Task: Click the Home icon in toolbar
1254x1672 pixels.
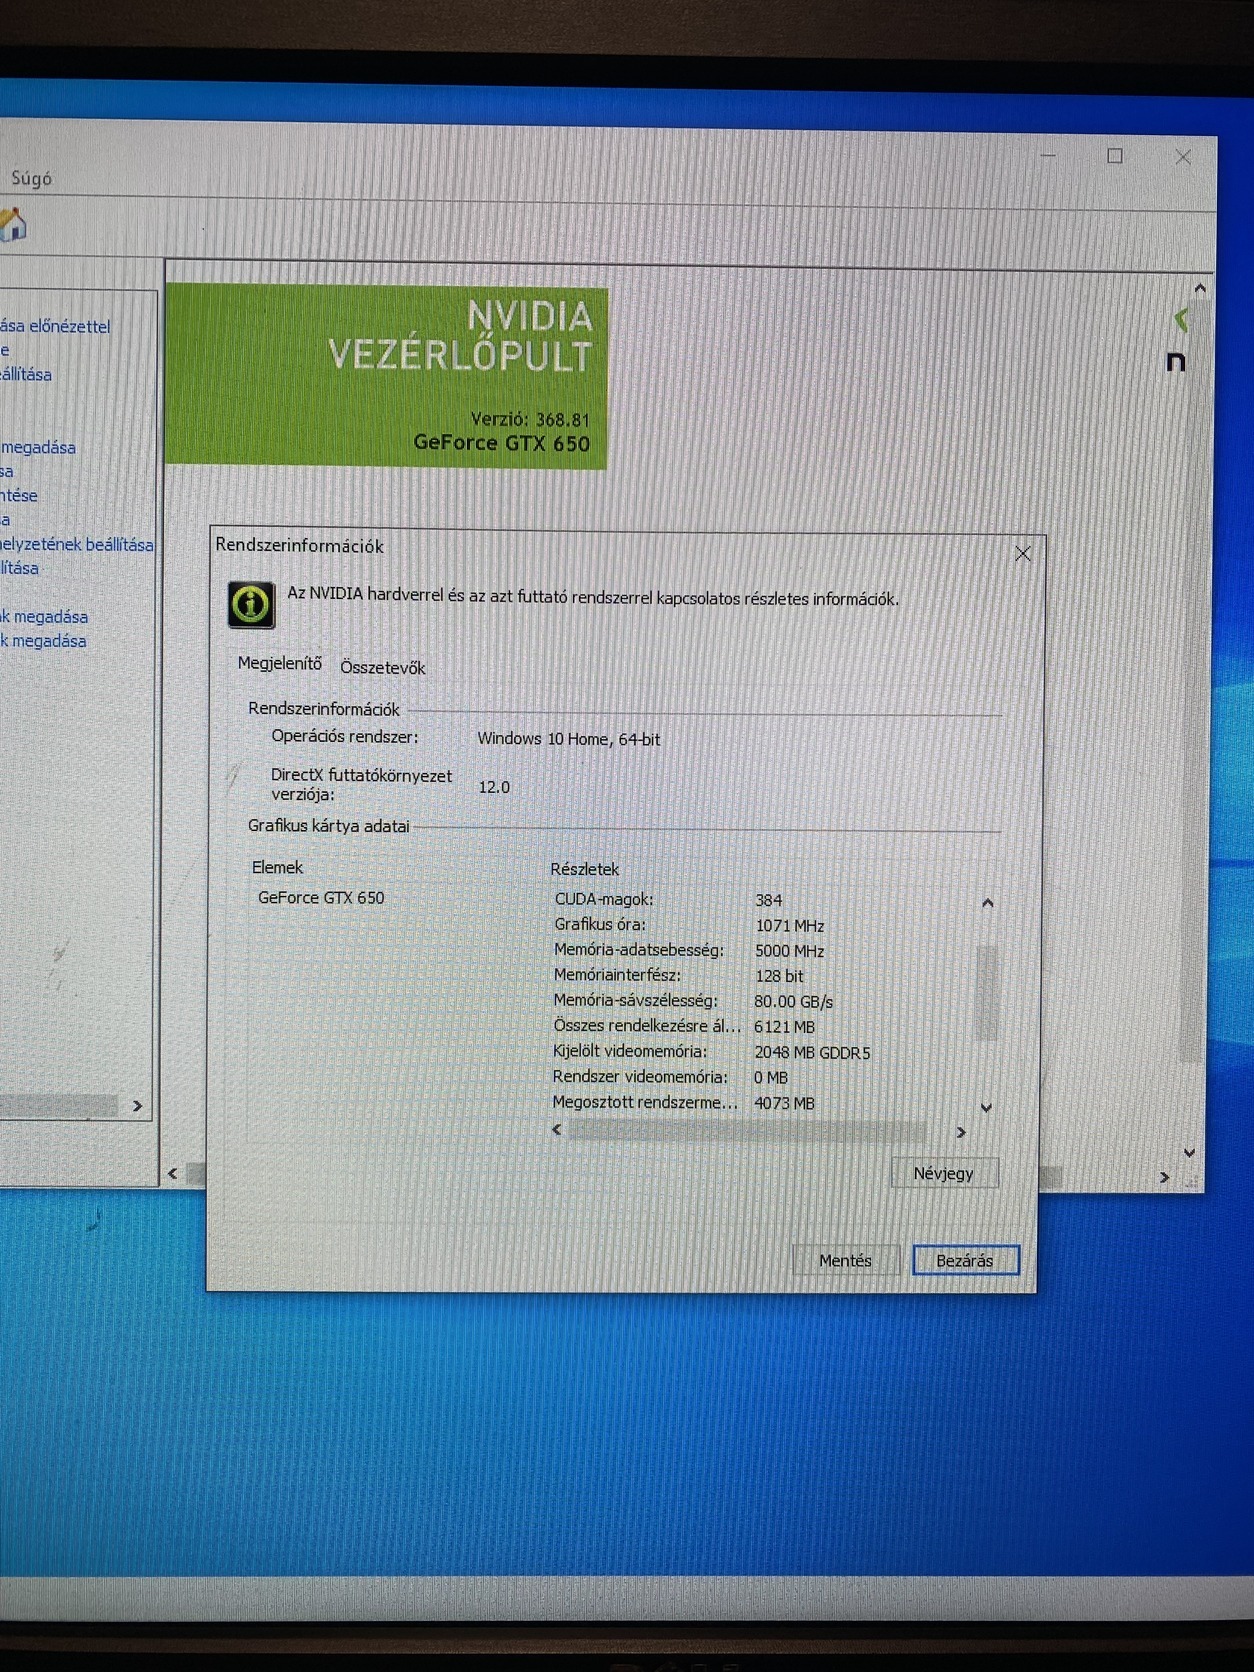Action: coord(13,225)
